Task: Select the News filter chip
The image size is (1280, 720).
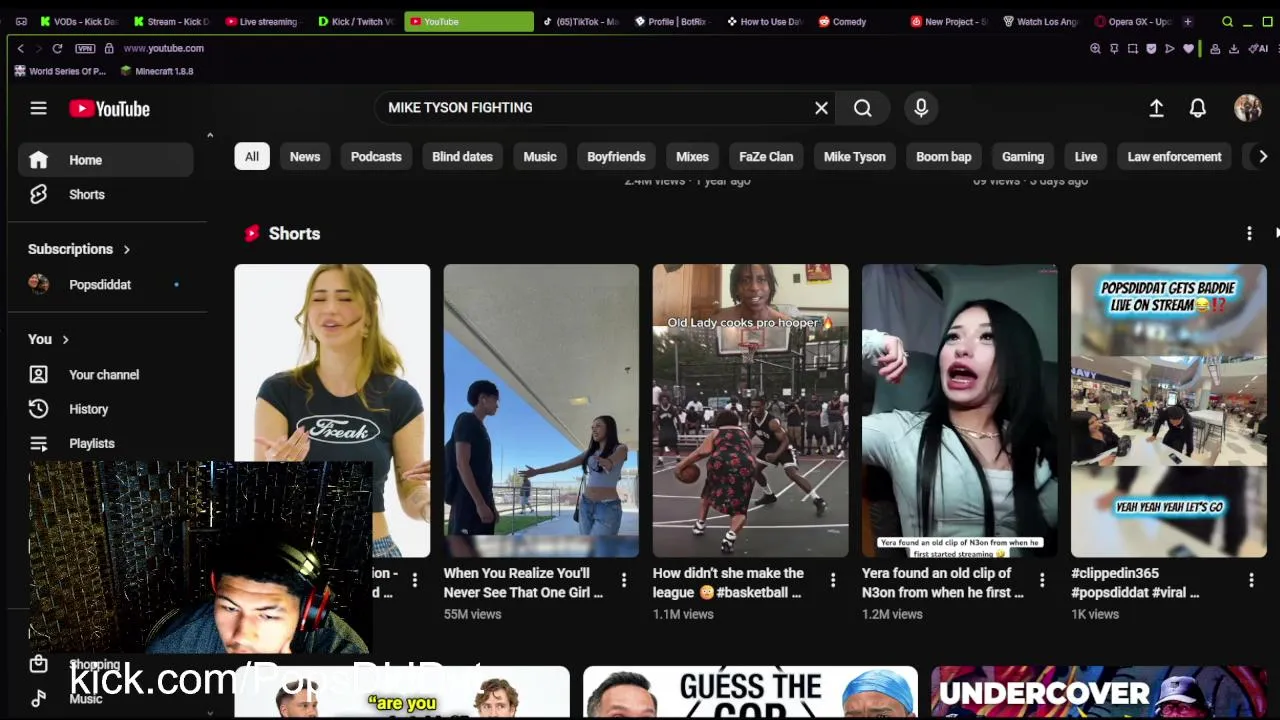Action: (305, 156)
